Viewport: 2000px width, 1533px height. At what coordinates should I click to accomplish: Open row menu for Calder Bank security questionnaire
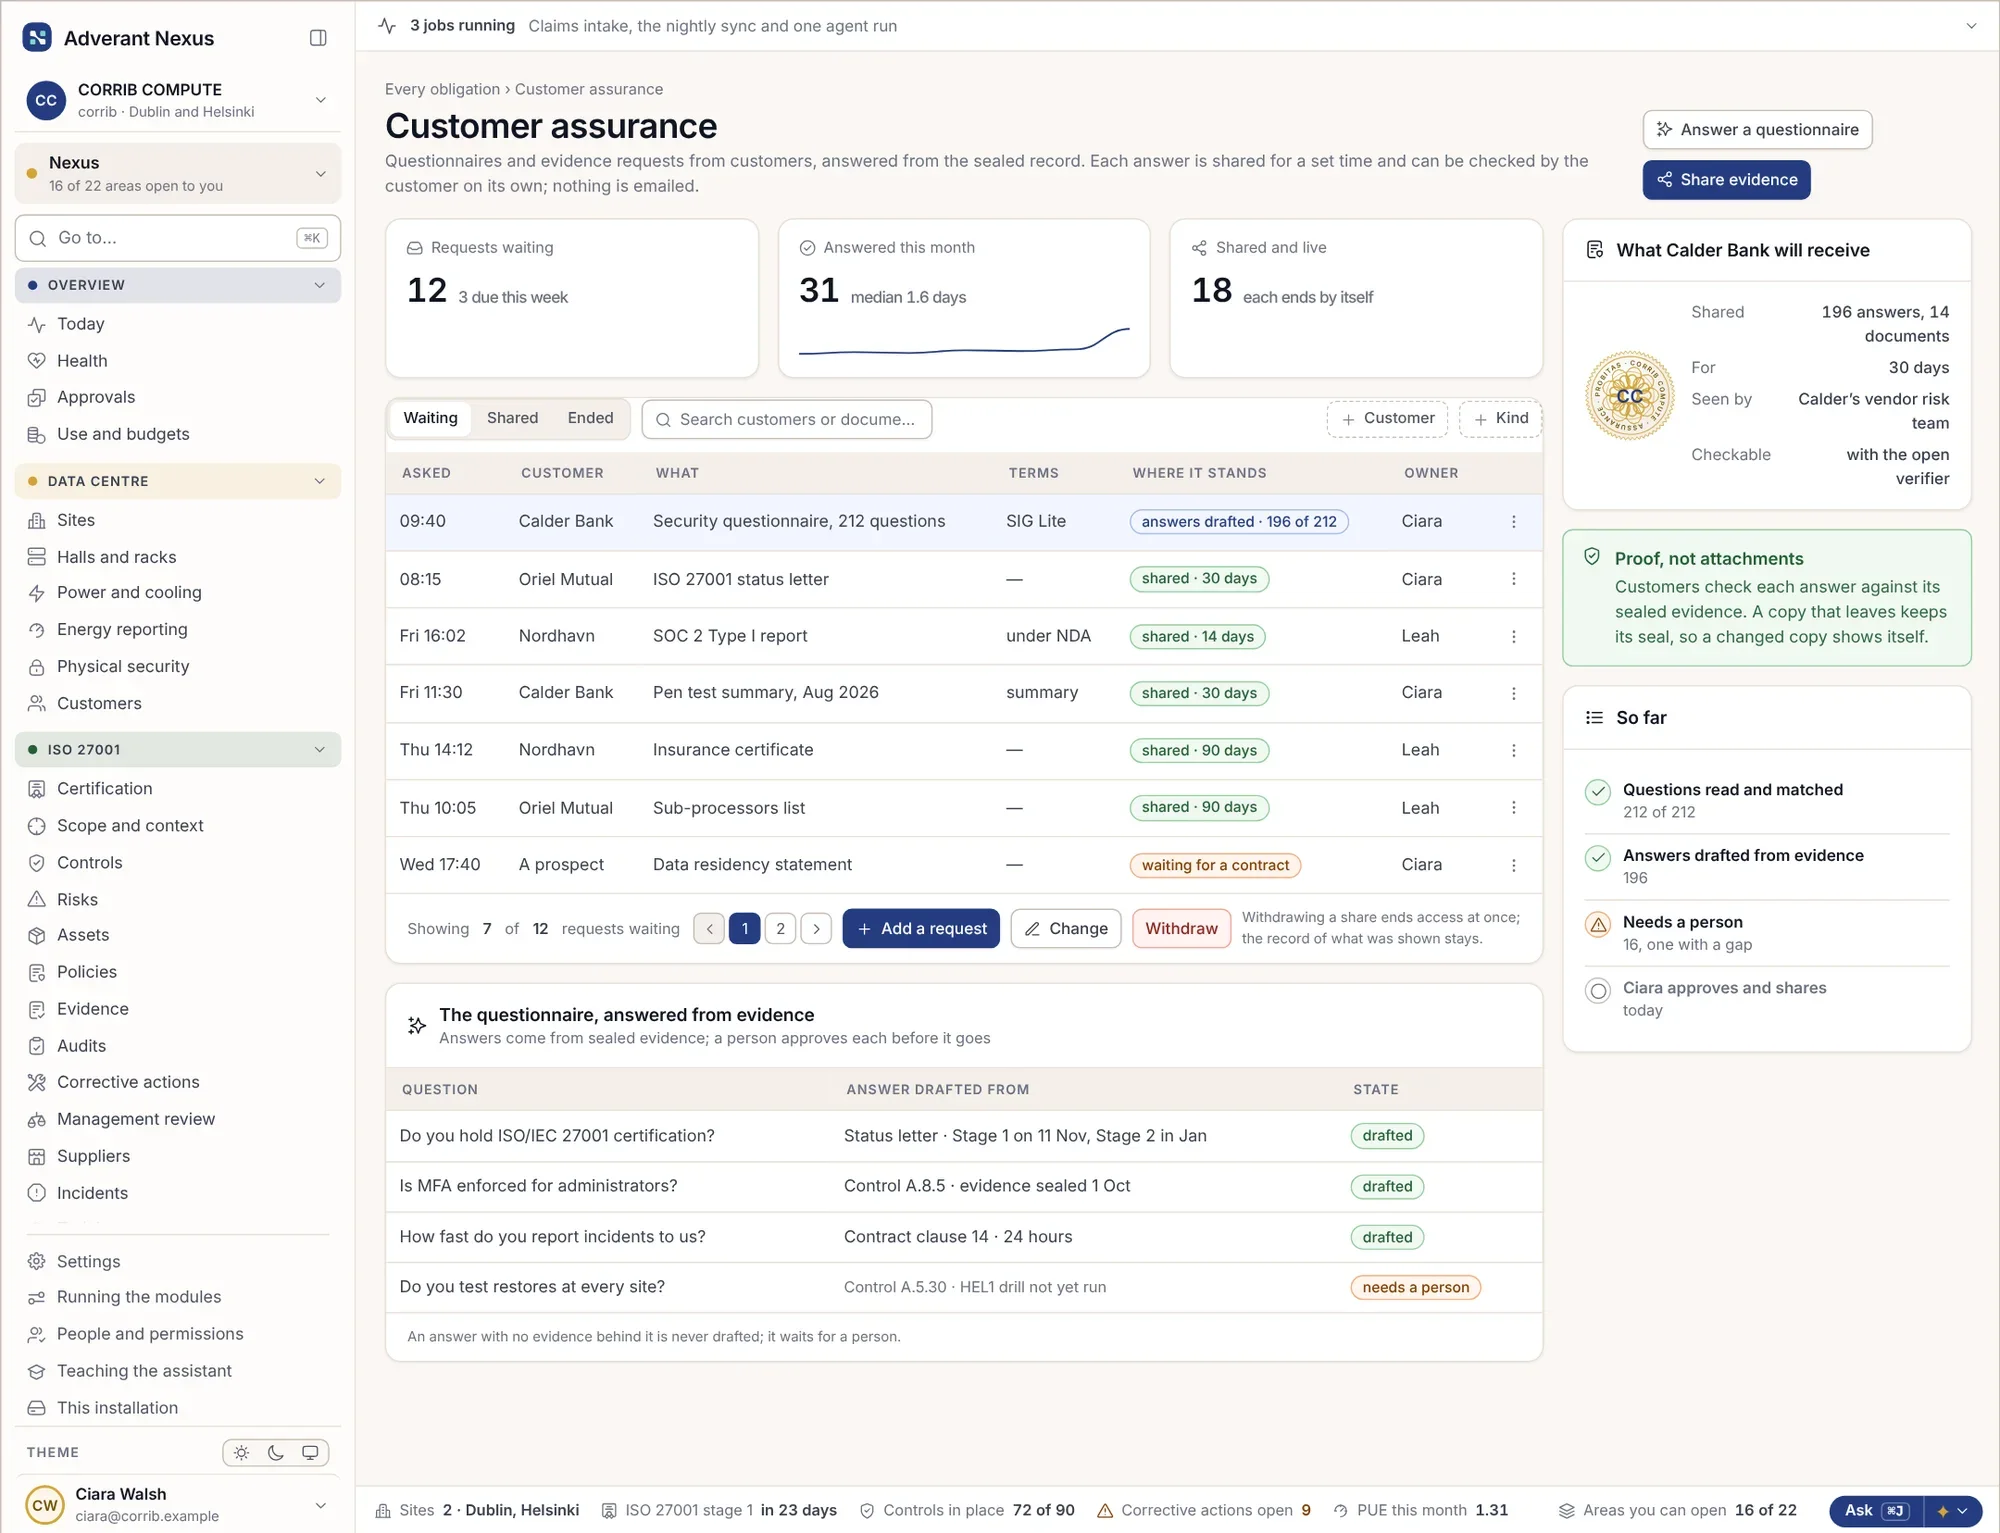point(1514,522)
